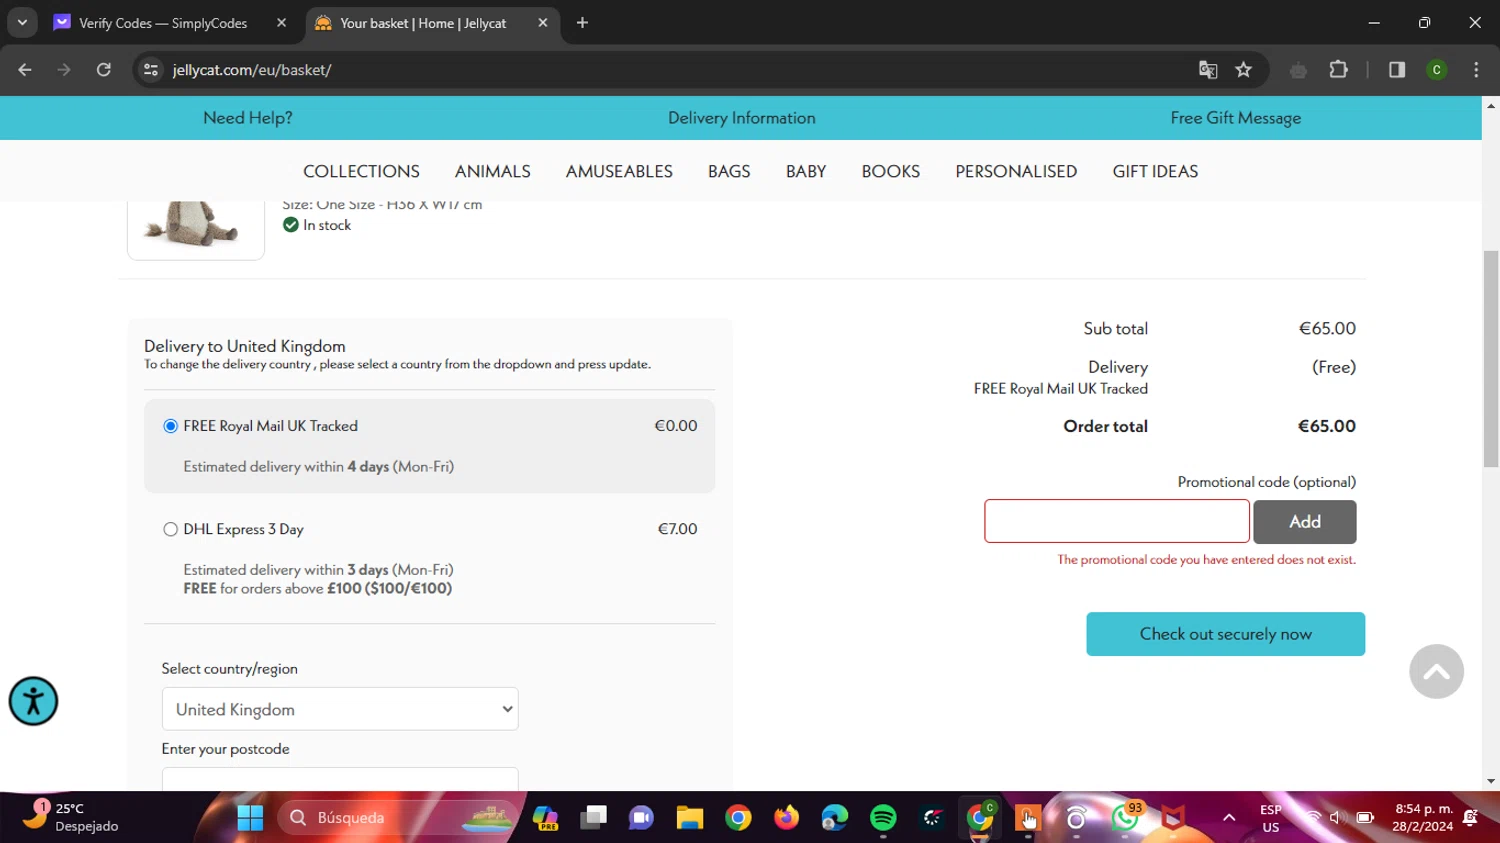
Task: Open the PERSONALISED menu
Action: 1016,171
